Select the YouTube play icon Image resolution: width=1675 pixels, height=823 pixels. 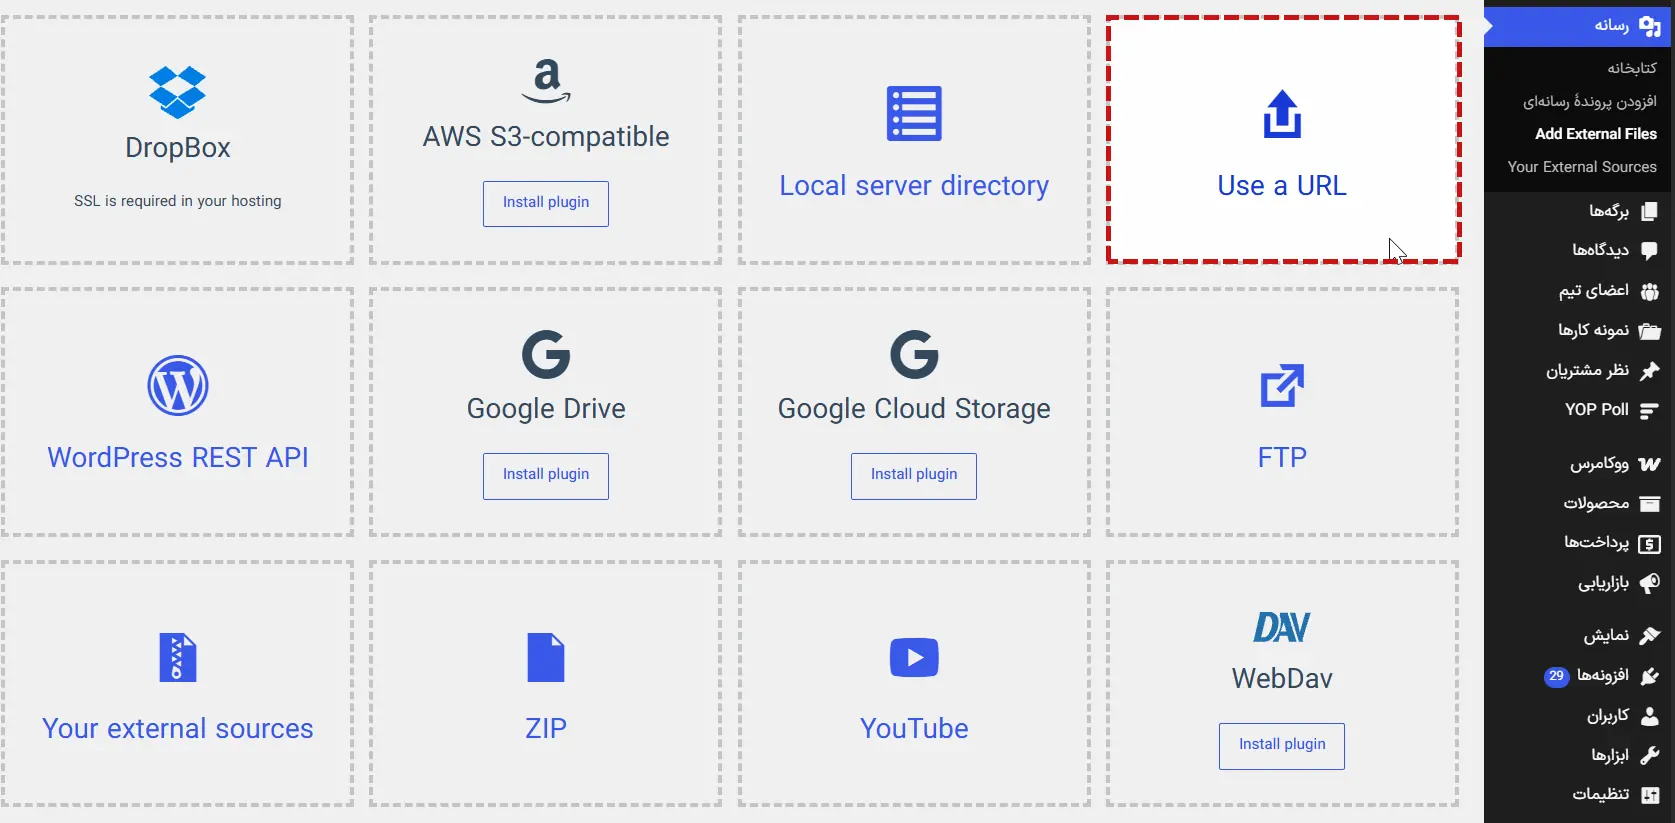coord(914,658)
